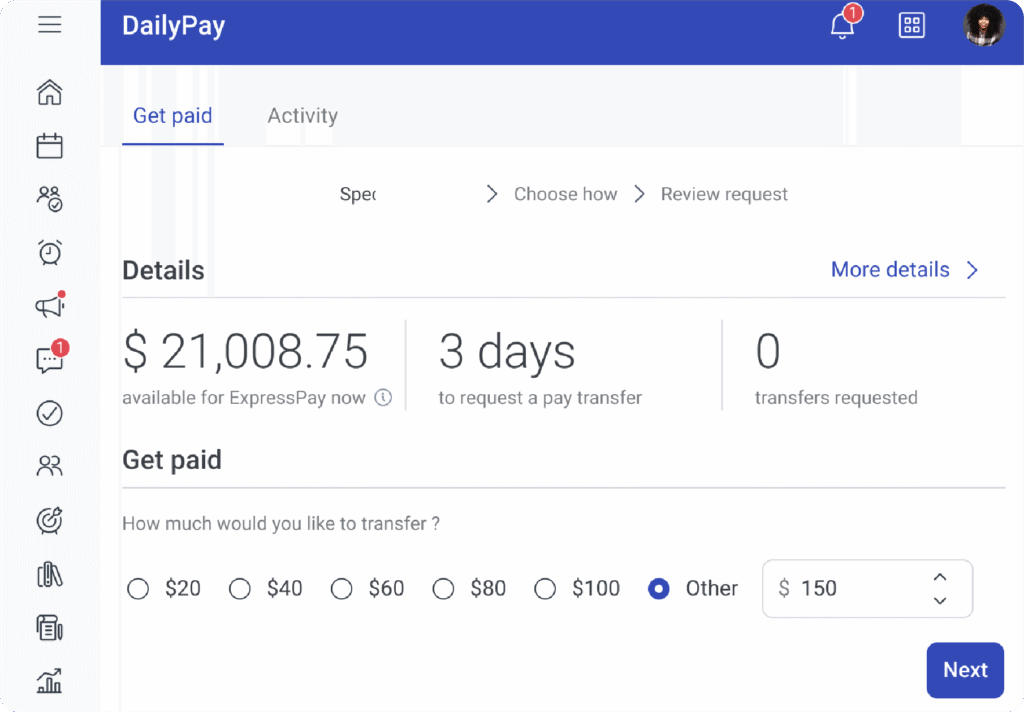Screen dimensions: 1024x712
Task: Click the Next button
Action: click(965, 670)
